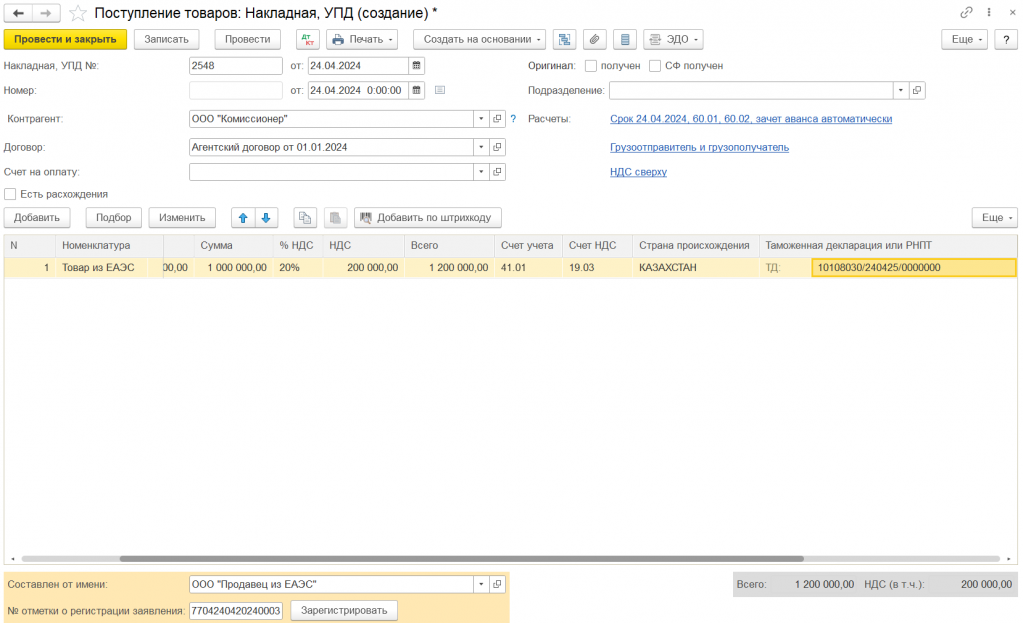The width and height of the screenshot is (1023, 623).
Task: Open Грузоотправитель и грузополучатель link
Action: pos(699,147)
